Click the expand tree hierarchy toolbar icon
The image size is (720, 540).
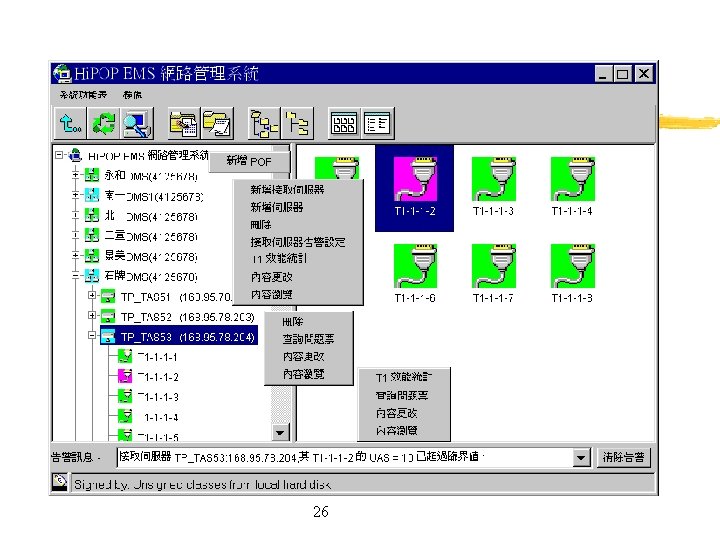(x=264, y=123)
